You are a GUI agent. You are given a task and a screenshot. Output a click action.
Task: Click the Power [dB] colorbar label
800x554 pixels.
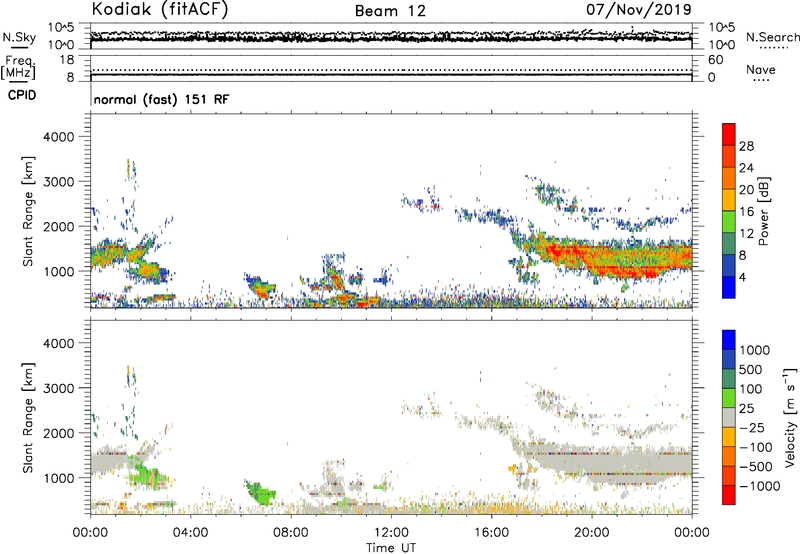tap(763, 211)
